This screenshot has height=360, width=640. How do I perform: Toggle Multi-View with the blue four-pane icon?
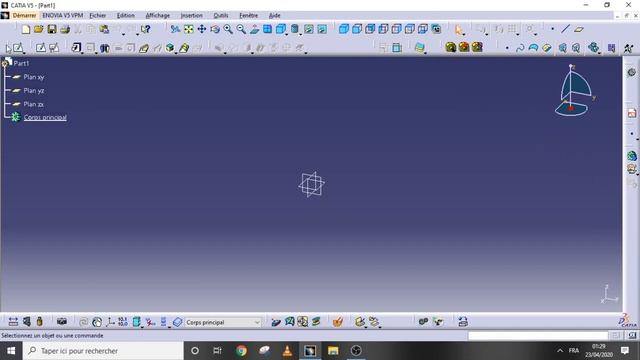[x=267, y=29]
